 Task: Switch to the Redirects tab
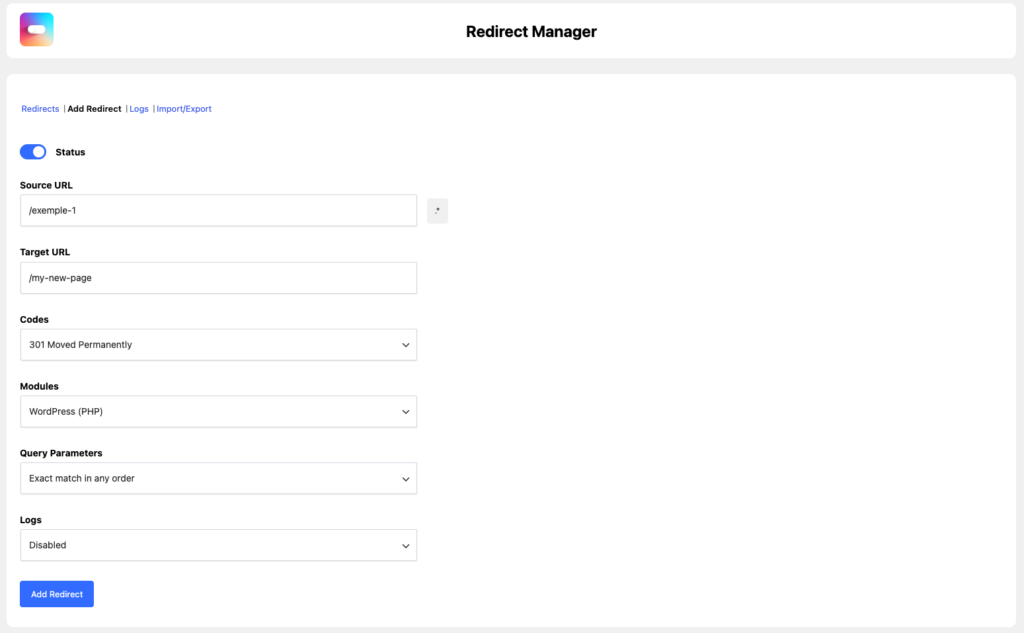click(40, 109)
